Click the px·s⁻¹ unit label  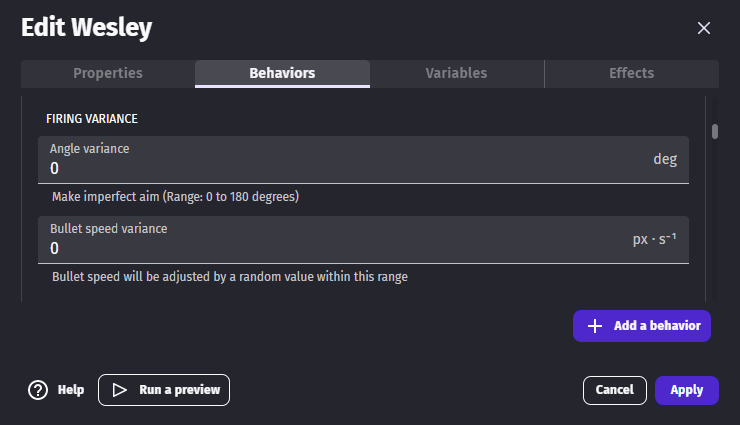point(655,240)
